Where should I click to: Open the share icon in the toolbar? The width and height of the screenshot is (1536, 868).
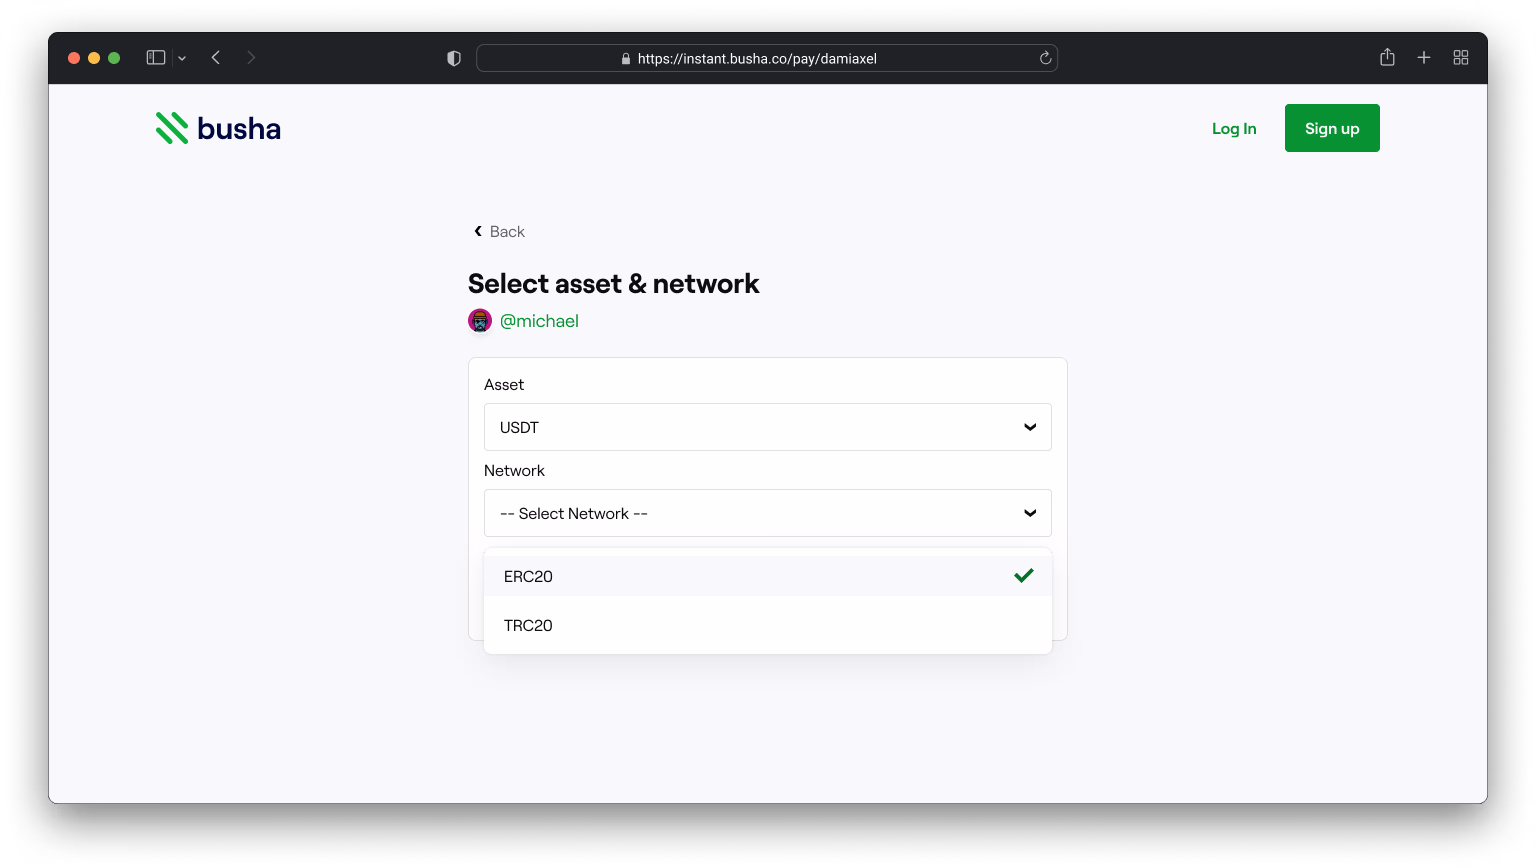(1387, 57)
